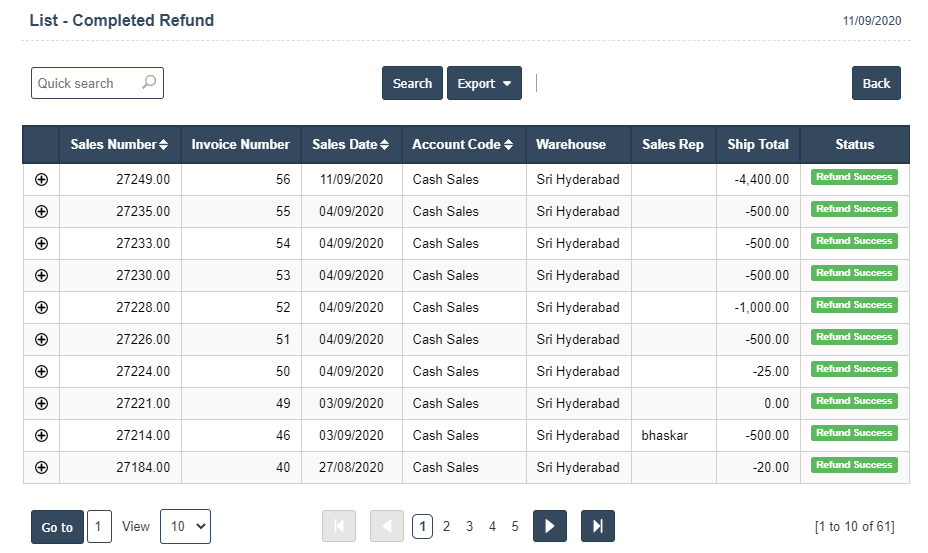Expand row for sales number 27228.00
The width and height of the screenshot is (928, 553).
[41, 307]
